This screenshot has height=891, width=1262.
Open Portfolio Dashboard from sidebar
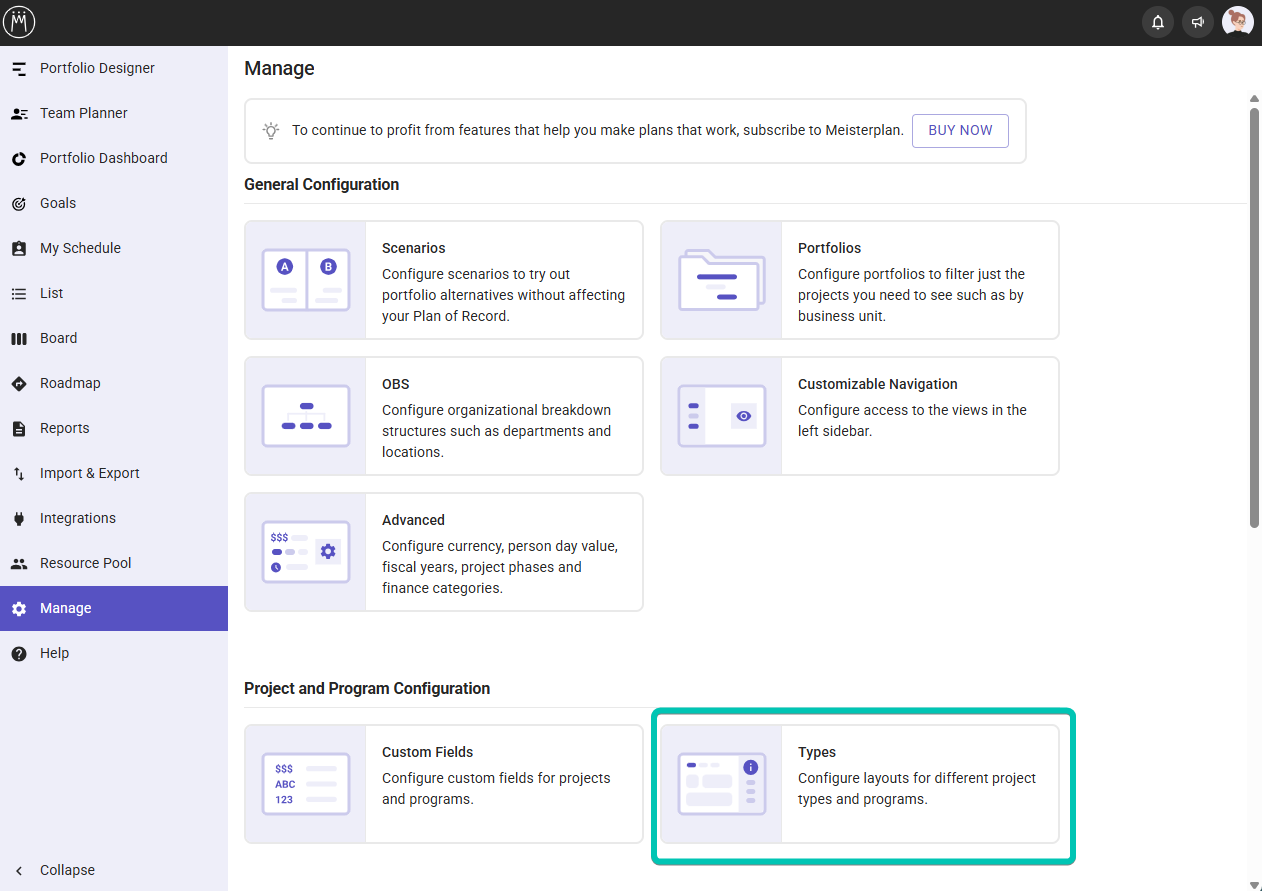point(103,158)
